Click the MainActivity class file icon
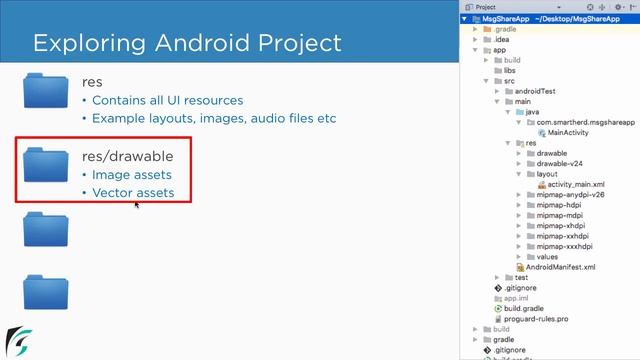The height and width of the screenshot is (360, 640). tap(542, 133)
